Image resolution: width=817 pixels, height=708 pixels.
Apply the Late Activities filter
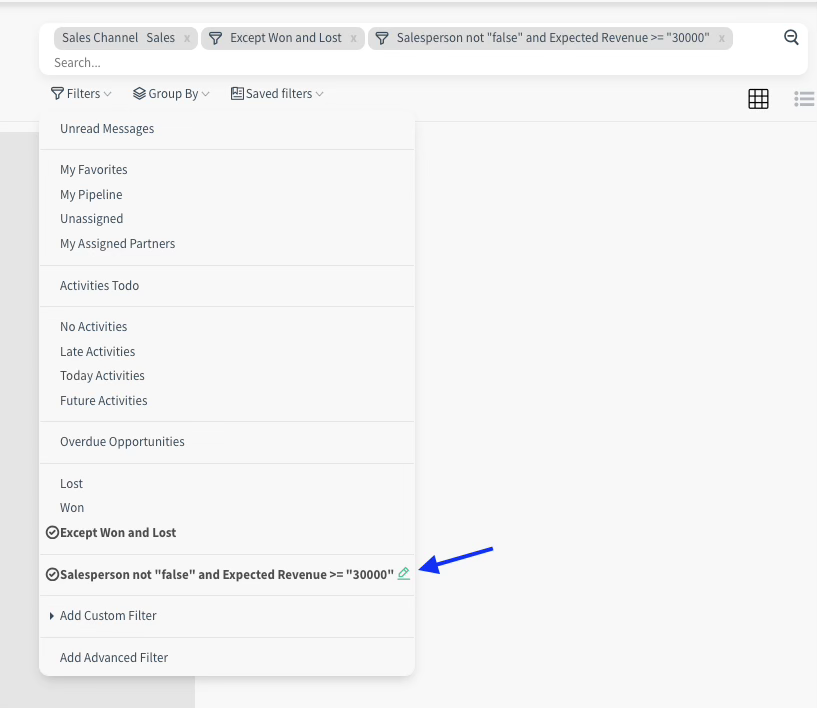pyautogui.click(x=97, y=352)
